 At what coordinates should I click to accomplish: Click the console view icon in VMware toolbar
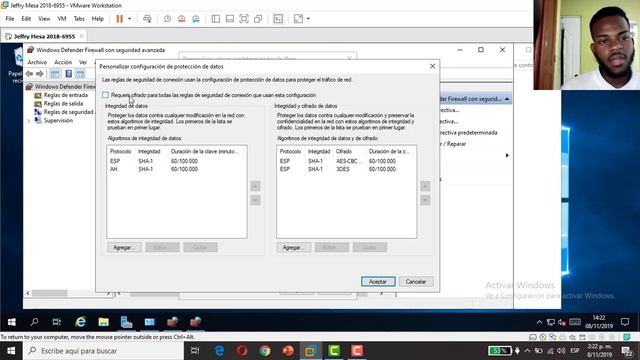278,19
